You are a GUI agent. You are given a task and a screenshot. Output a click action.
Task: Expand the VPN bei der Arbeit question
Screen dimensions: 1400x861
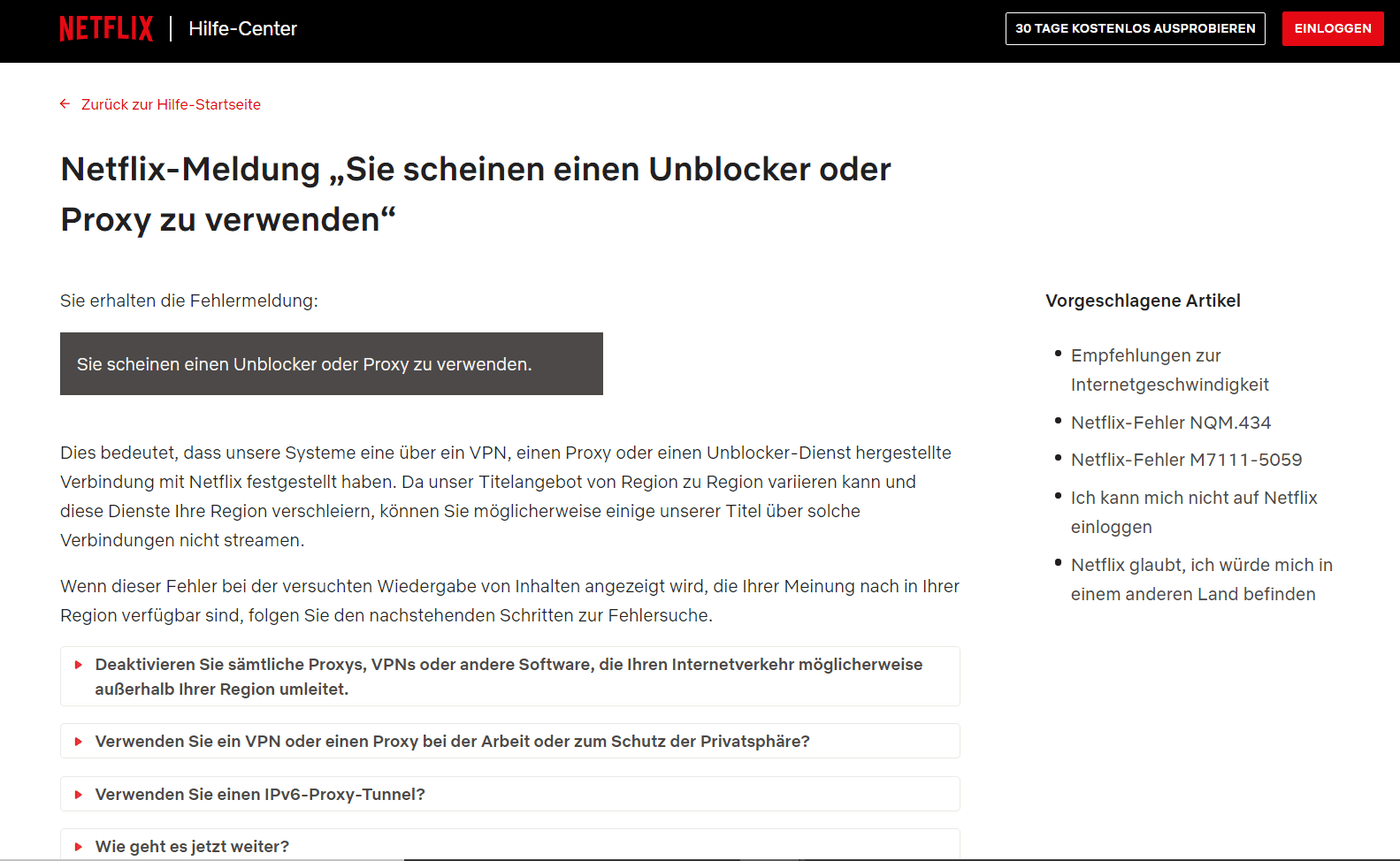tap(452, 741)
